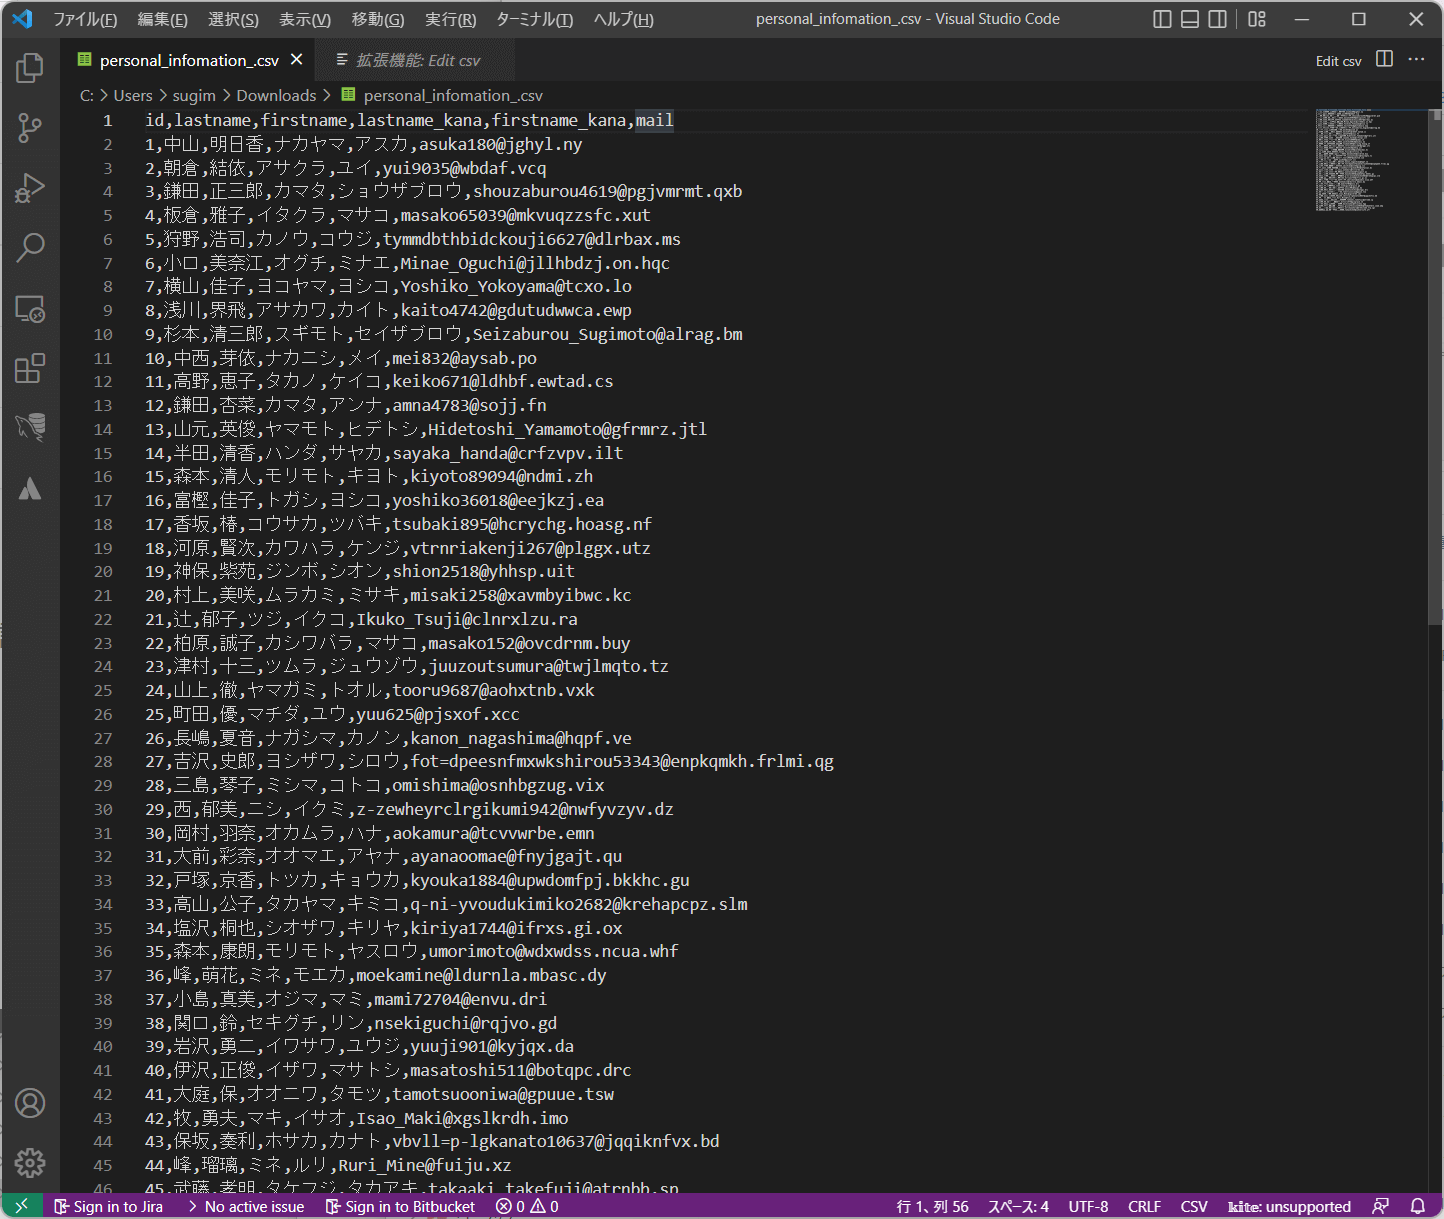Viewport: 1444px width, 1219px height.
Task: Change the CRLF end-of-line sequence
Action: point(1144,1206)
